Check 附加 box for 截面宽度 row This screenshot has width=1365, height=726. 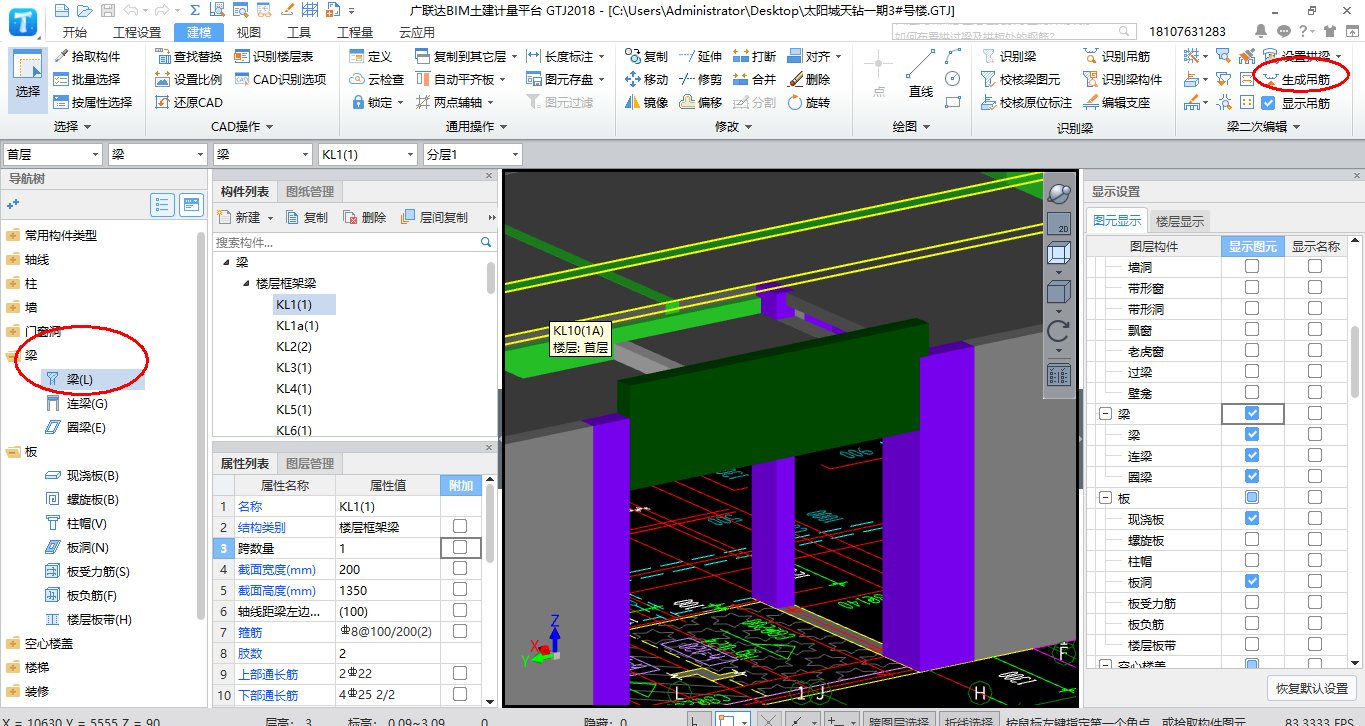point(460,568)
